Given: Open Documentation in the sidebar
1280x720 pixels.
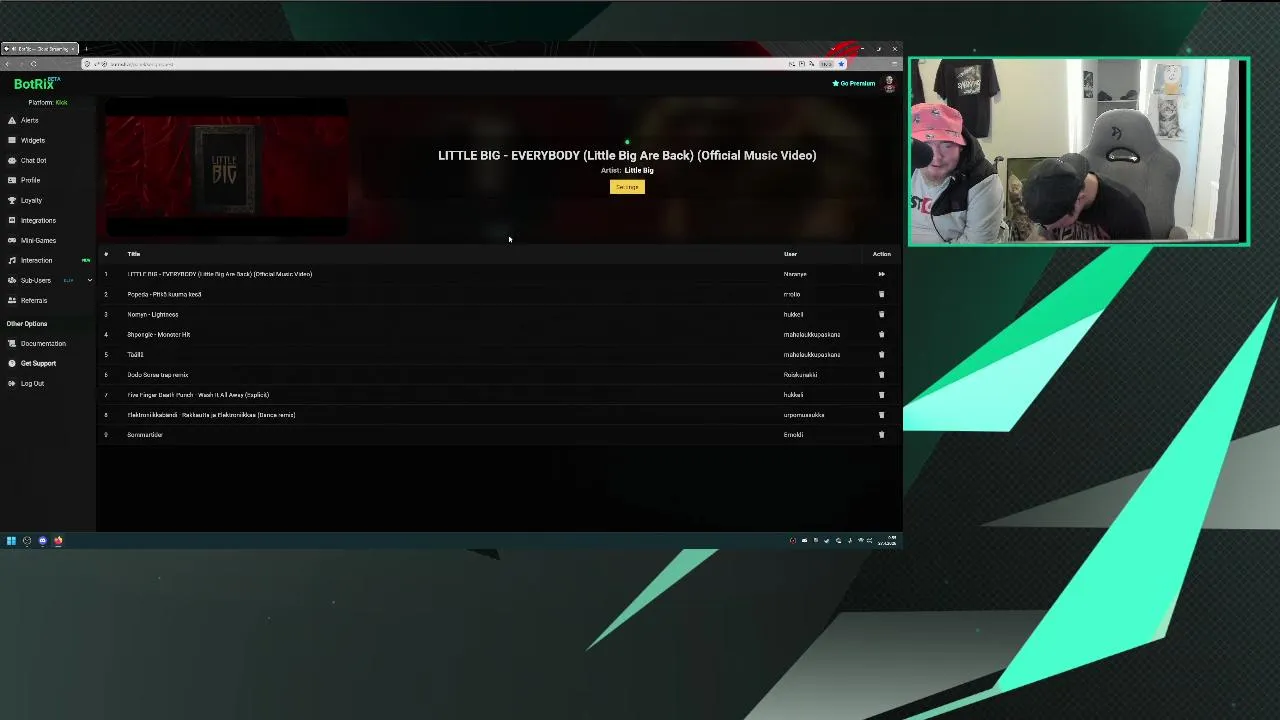Looking at the screenshot, I should [x=42, y=343].
